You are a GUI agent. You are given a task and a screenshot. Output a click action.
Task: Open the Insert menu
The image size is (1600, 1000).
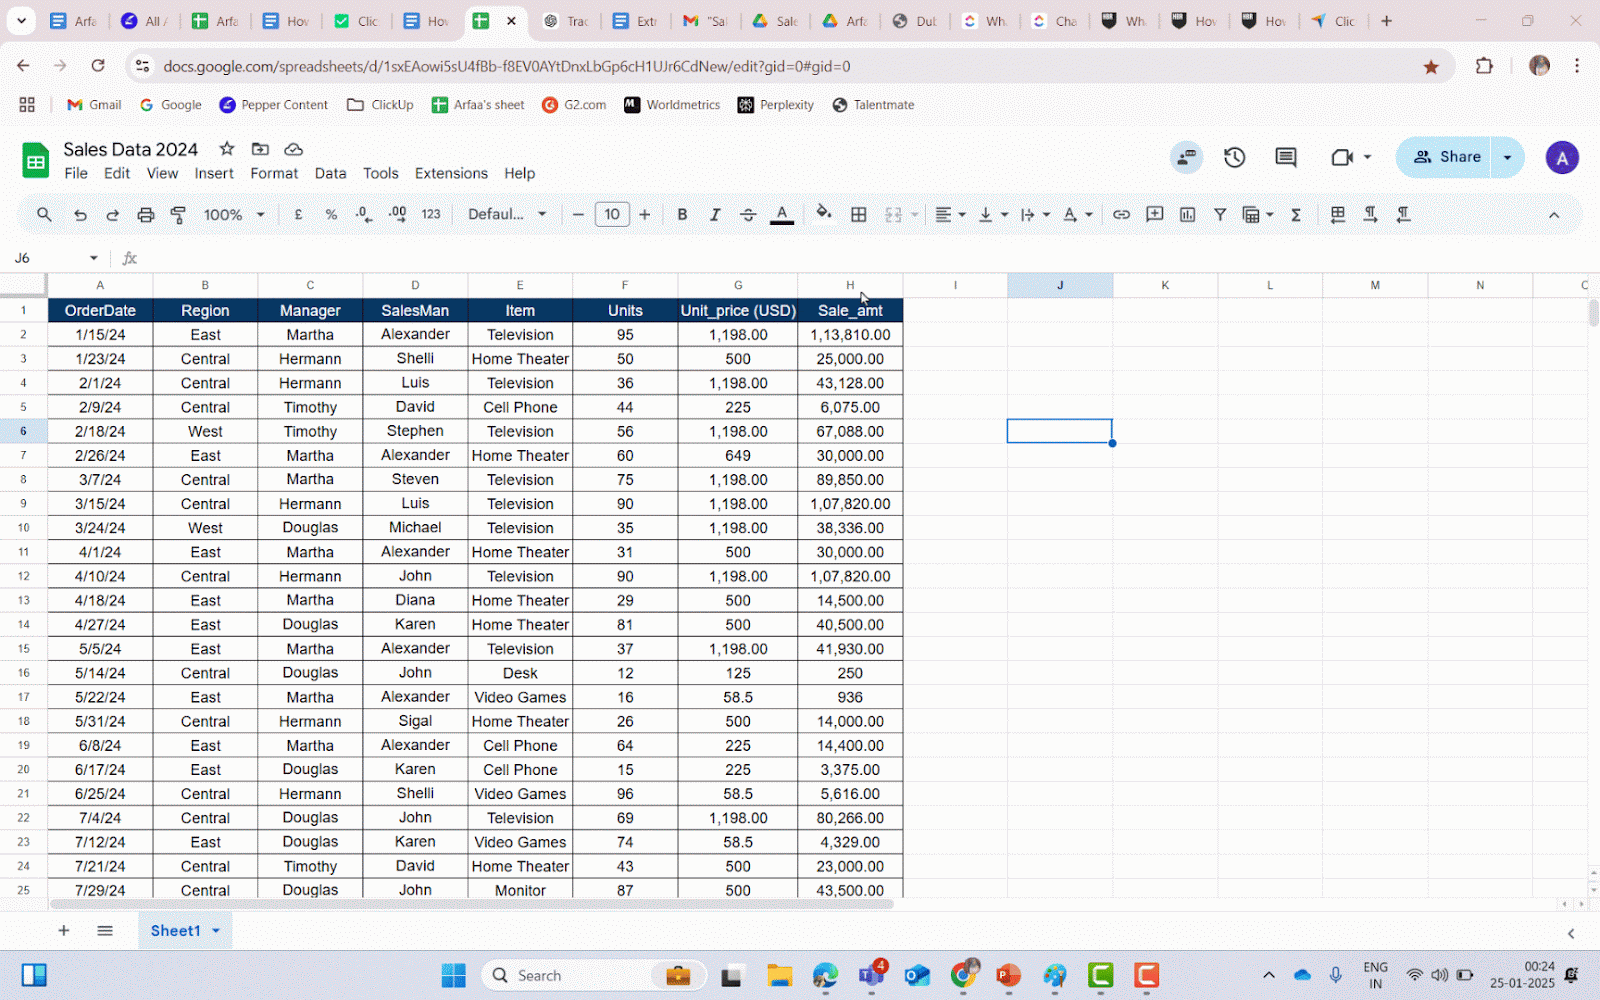(x=214, y=173)
